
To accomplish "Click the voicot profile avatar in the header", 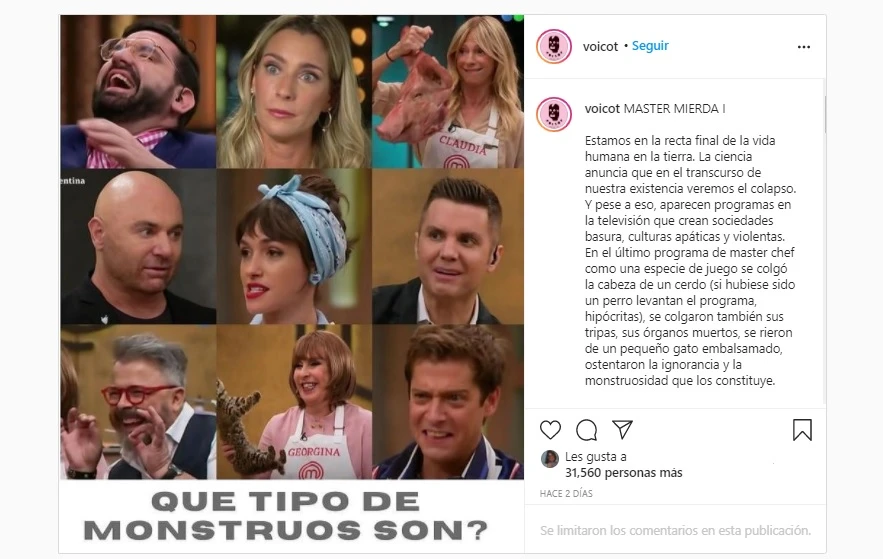I will click(554, 46).
